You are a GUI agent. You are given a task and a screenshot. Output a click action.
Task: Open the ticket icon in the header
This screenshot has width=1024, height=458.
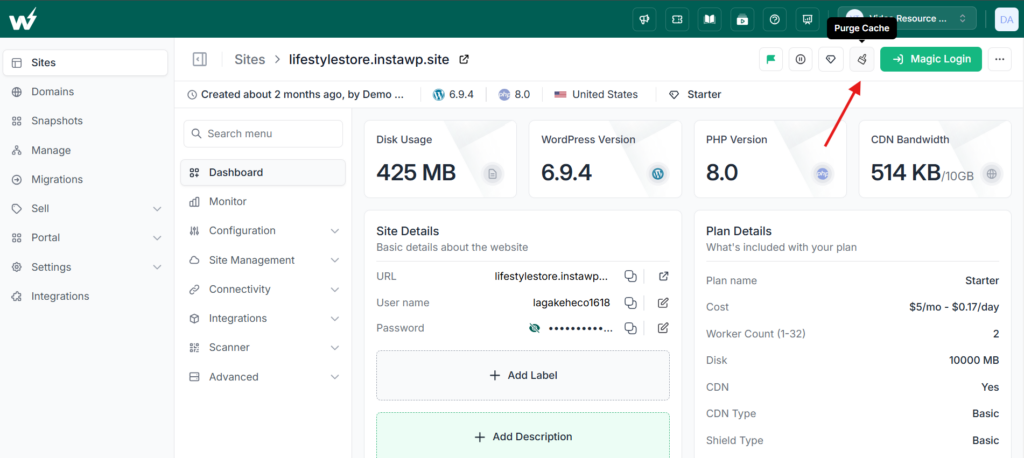click(x=677, y=19)
